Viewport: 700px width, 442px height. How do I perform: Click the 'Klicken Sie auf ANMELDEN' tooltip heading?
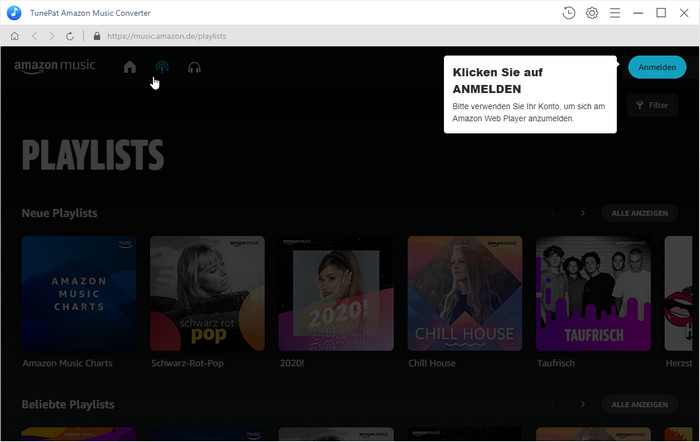498,81
